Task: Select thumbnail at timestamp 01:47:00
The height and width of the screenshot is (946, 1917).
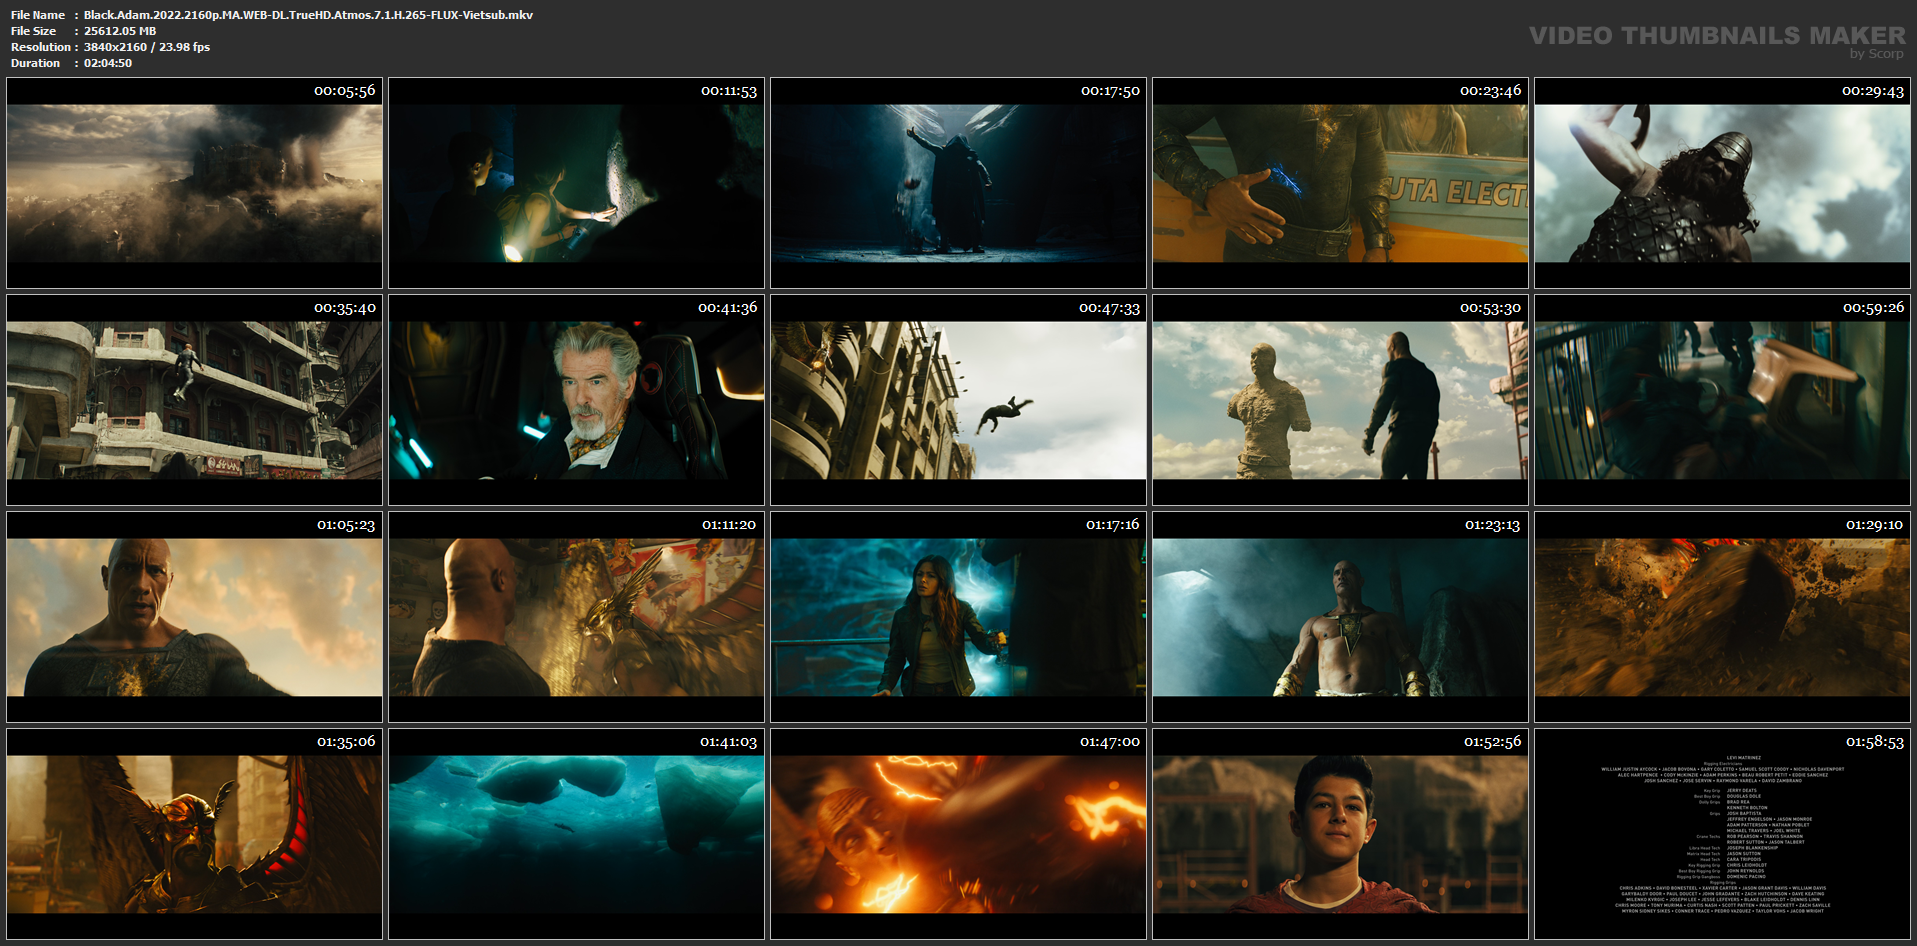Action: point(958,834)
